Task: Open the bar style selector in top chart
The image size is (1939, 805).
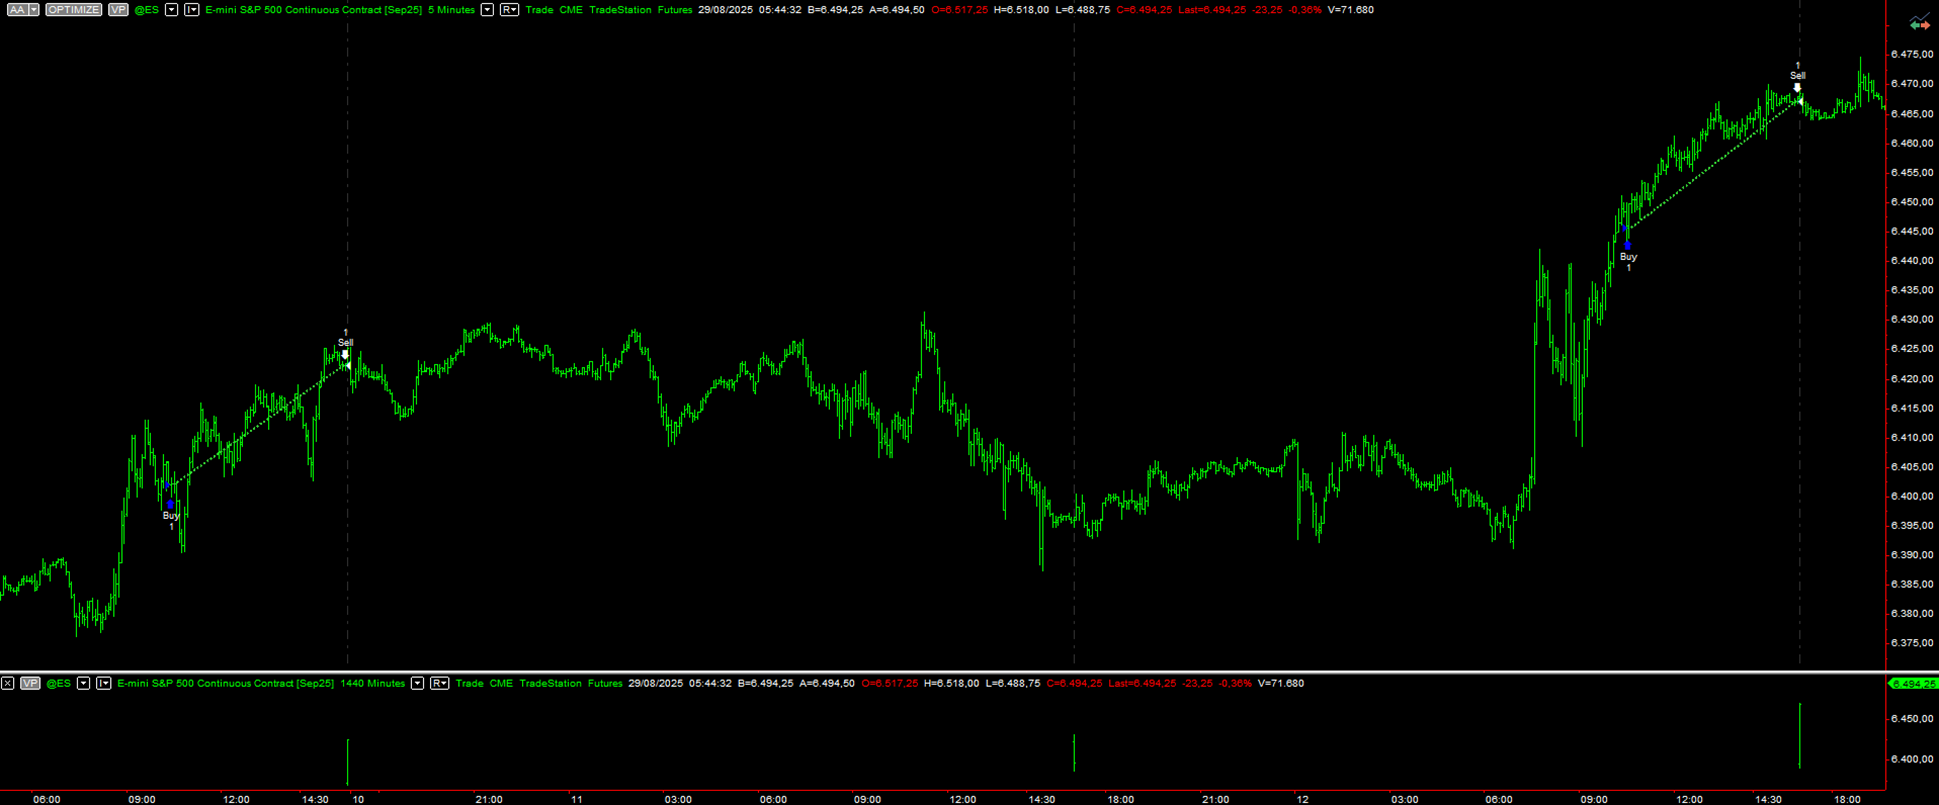Action: [x=192, y=10]
